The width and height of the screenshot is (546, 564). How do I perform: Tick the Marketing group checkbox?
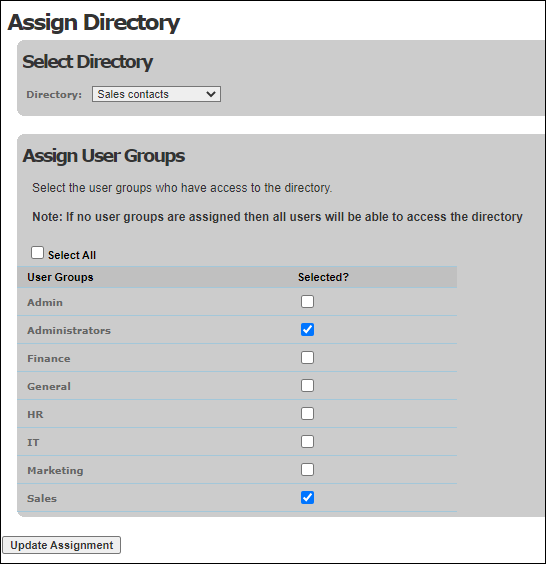click(307, 469)
